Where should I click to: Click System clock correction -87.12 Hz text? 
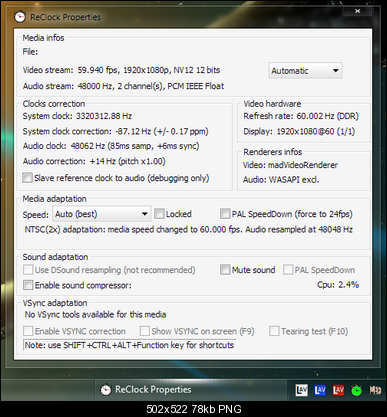point(115,131)
